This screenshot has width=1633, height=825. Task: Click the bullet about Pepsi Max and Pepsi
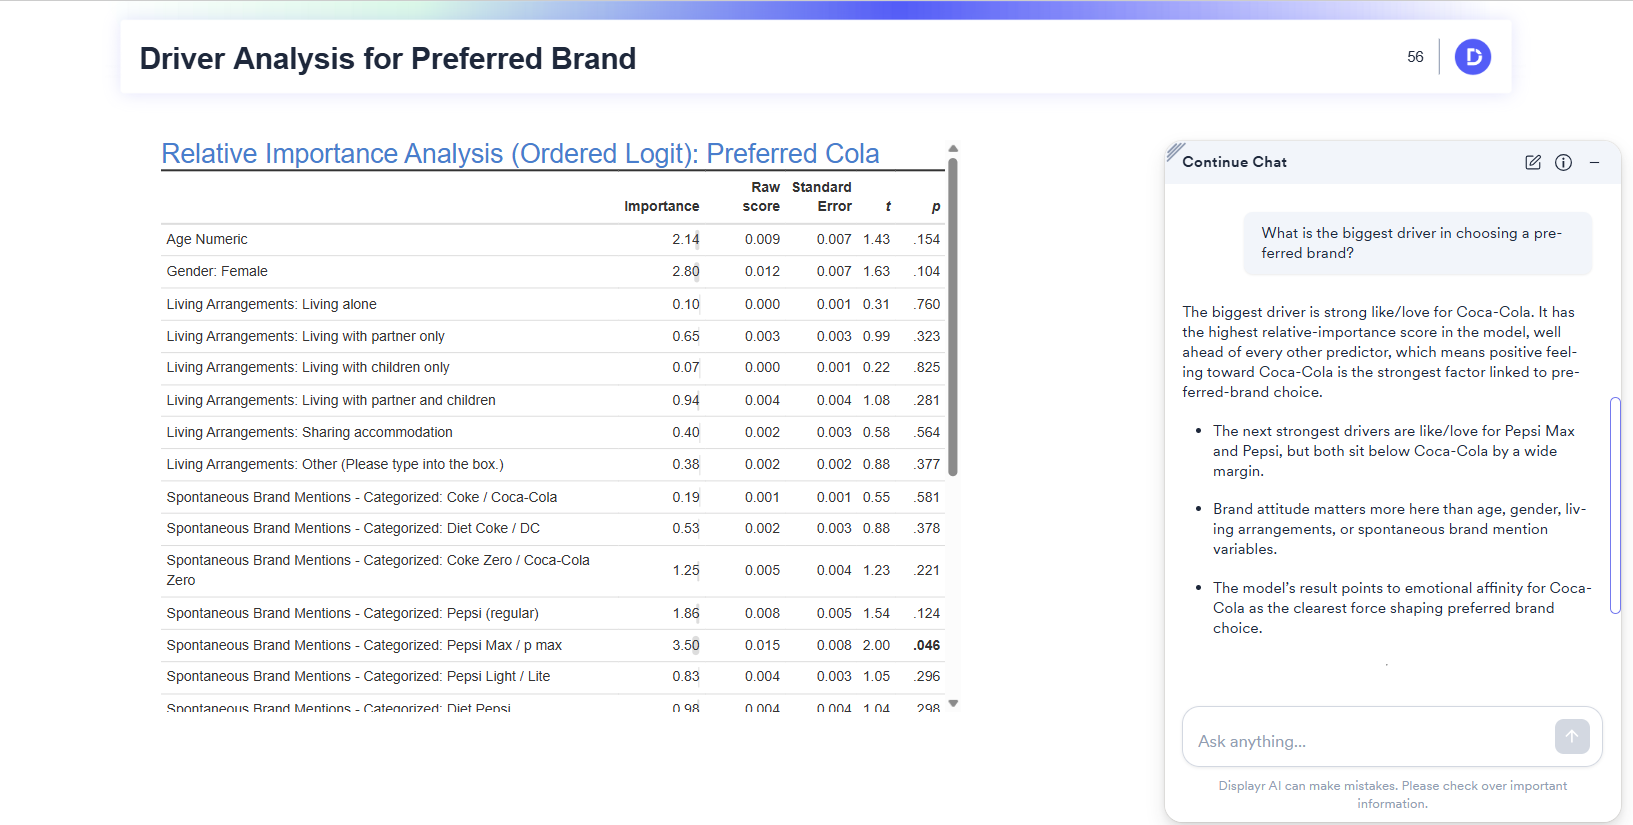[x=1396, y=451]
